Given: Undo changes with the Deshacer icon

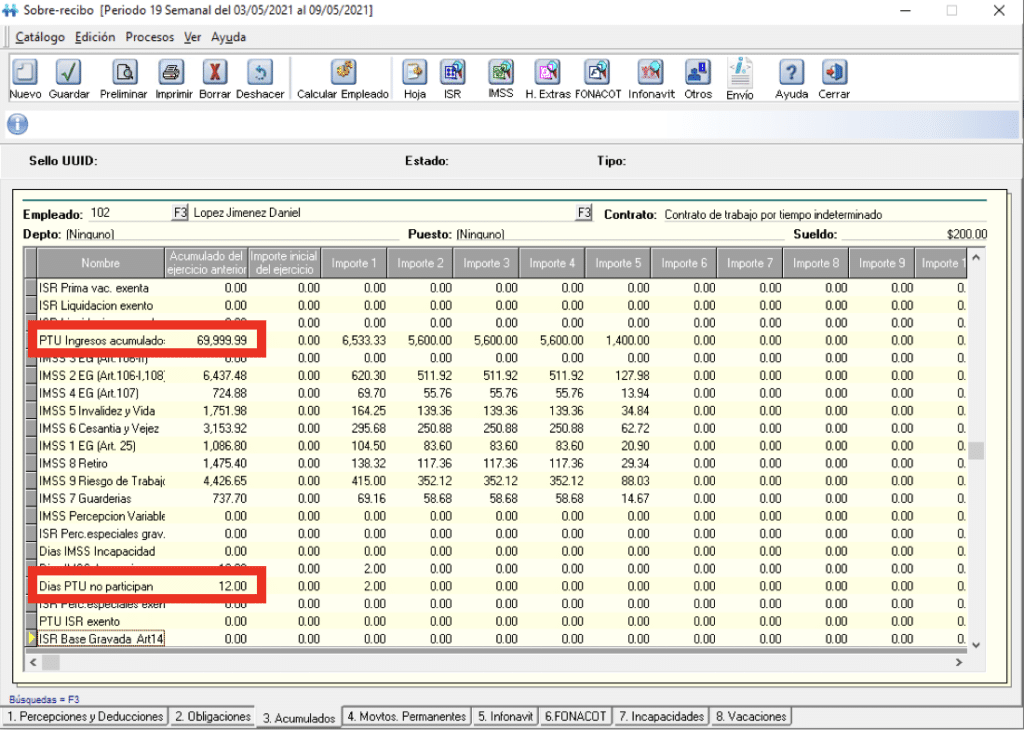Looking at the screenshot, I should coord(260,73).
